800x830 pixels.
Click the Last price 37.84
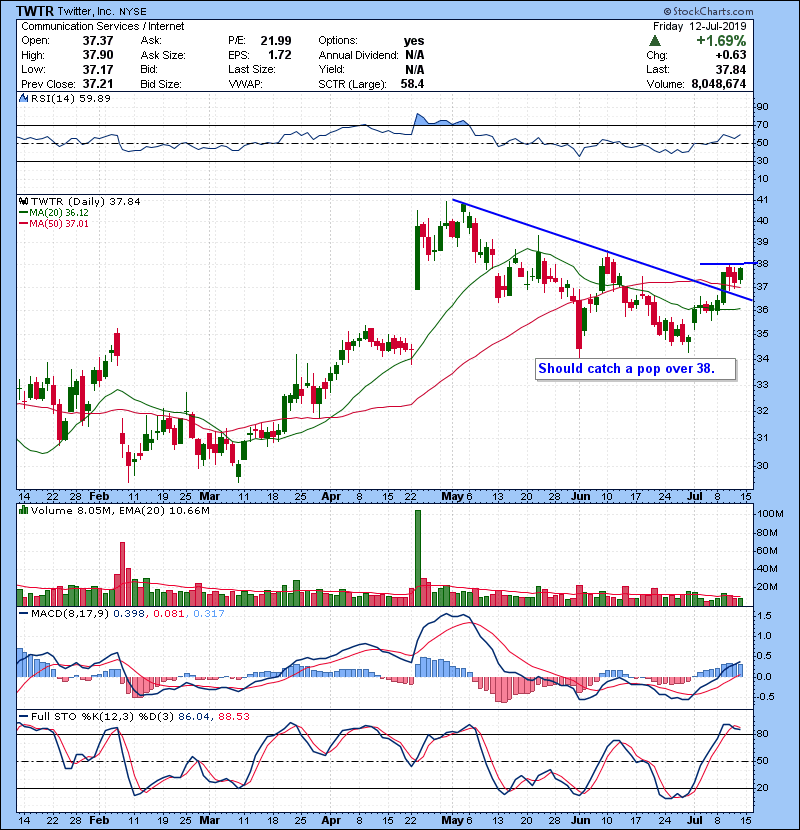tap(731, 69)
